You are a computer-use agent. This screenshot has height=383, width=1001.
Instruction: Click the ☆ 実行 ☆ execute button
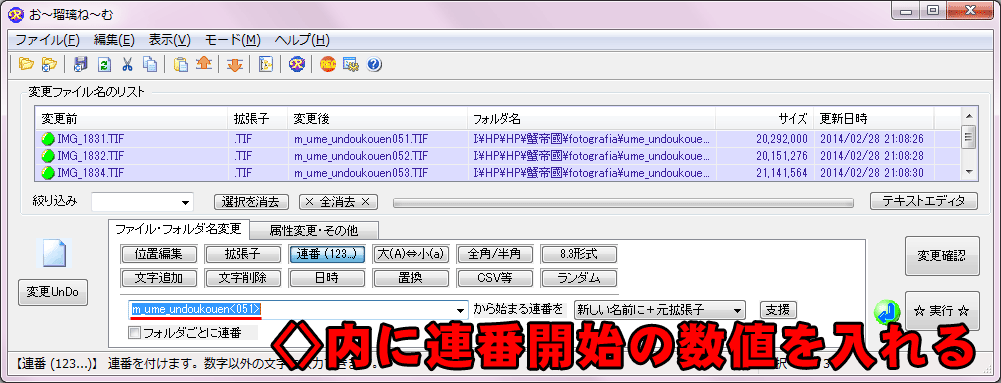point(942,311)
